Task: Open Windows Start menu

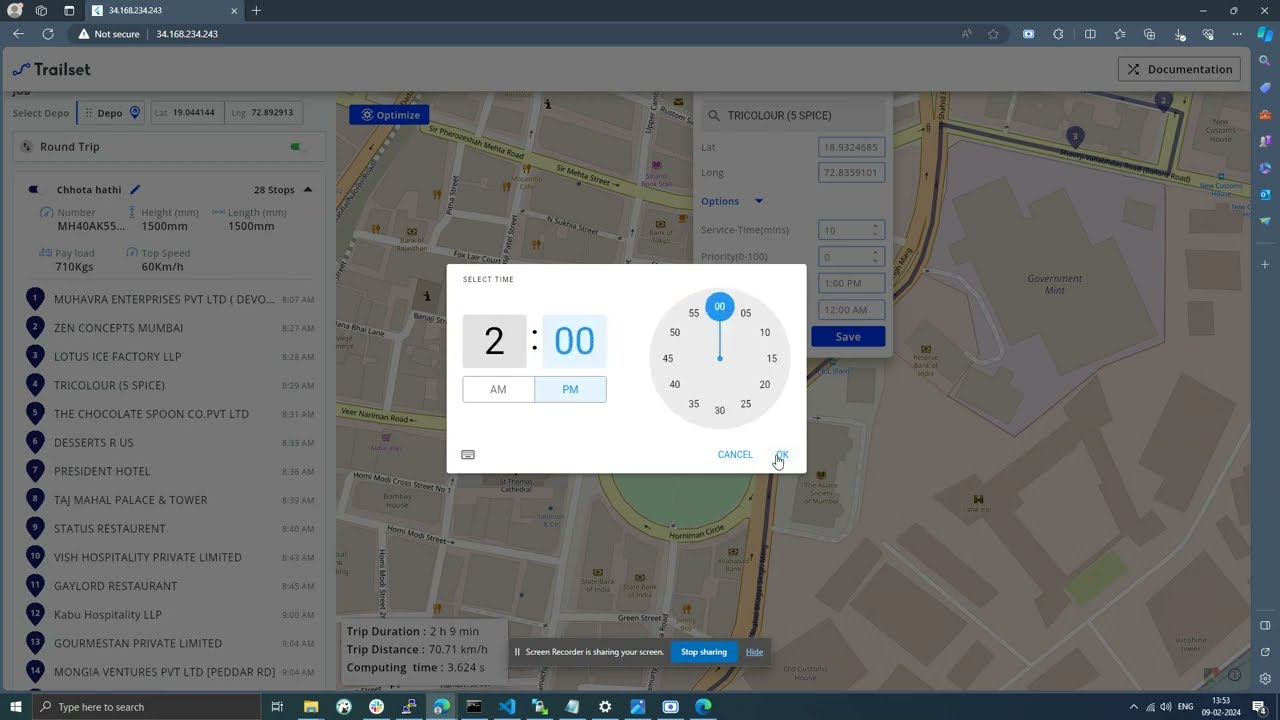Action: pos(16,707)
